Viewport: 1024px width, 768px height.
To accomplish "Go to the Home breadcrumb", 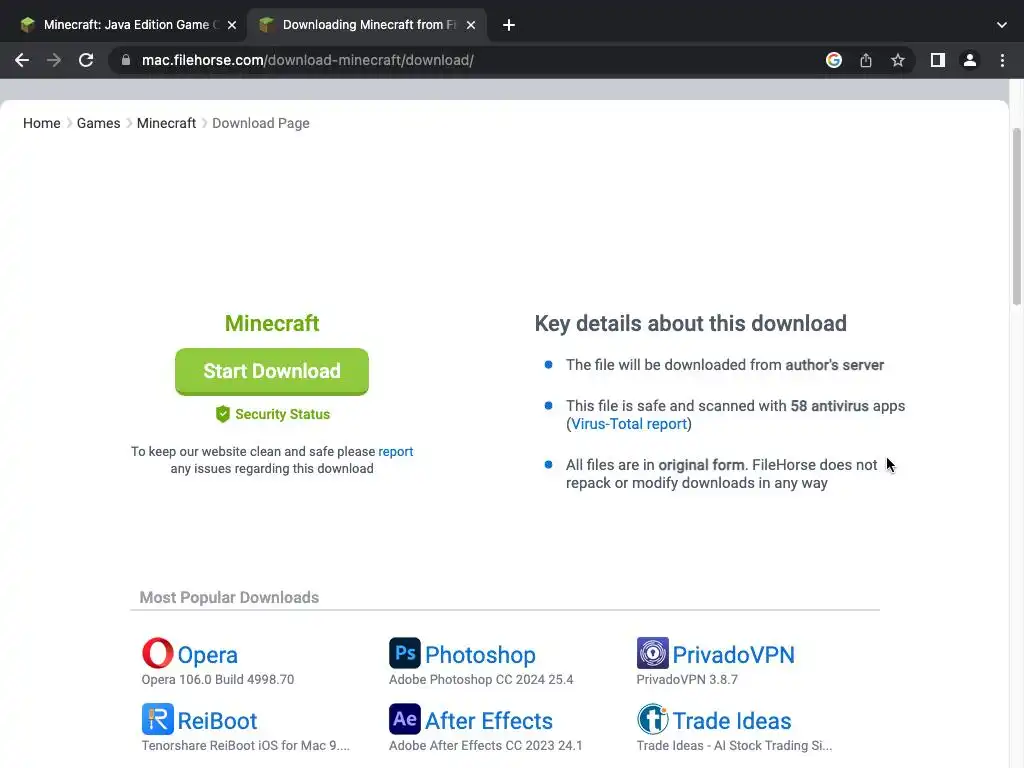I will tap(42, 123).
